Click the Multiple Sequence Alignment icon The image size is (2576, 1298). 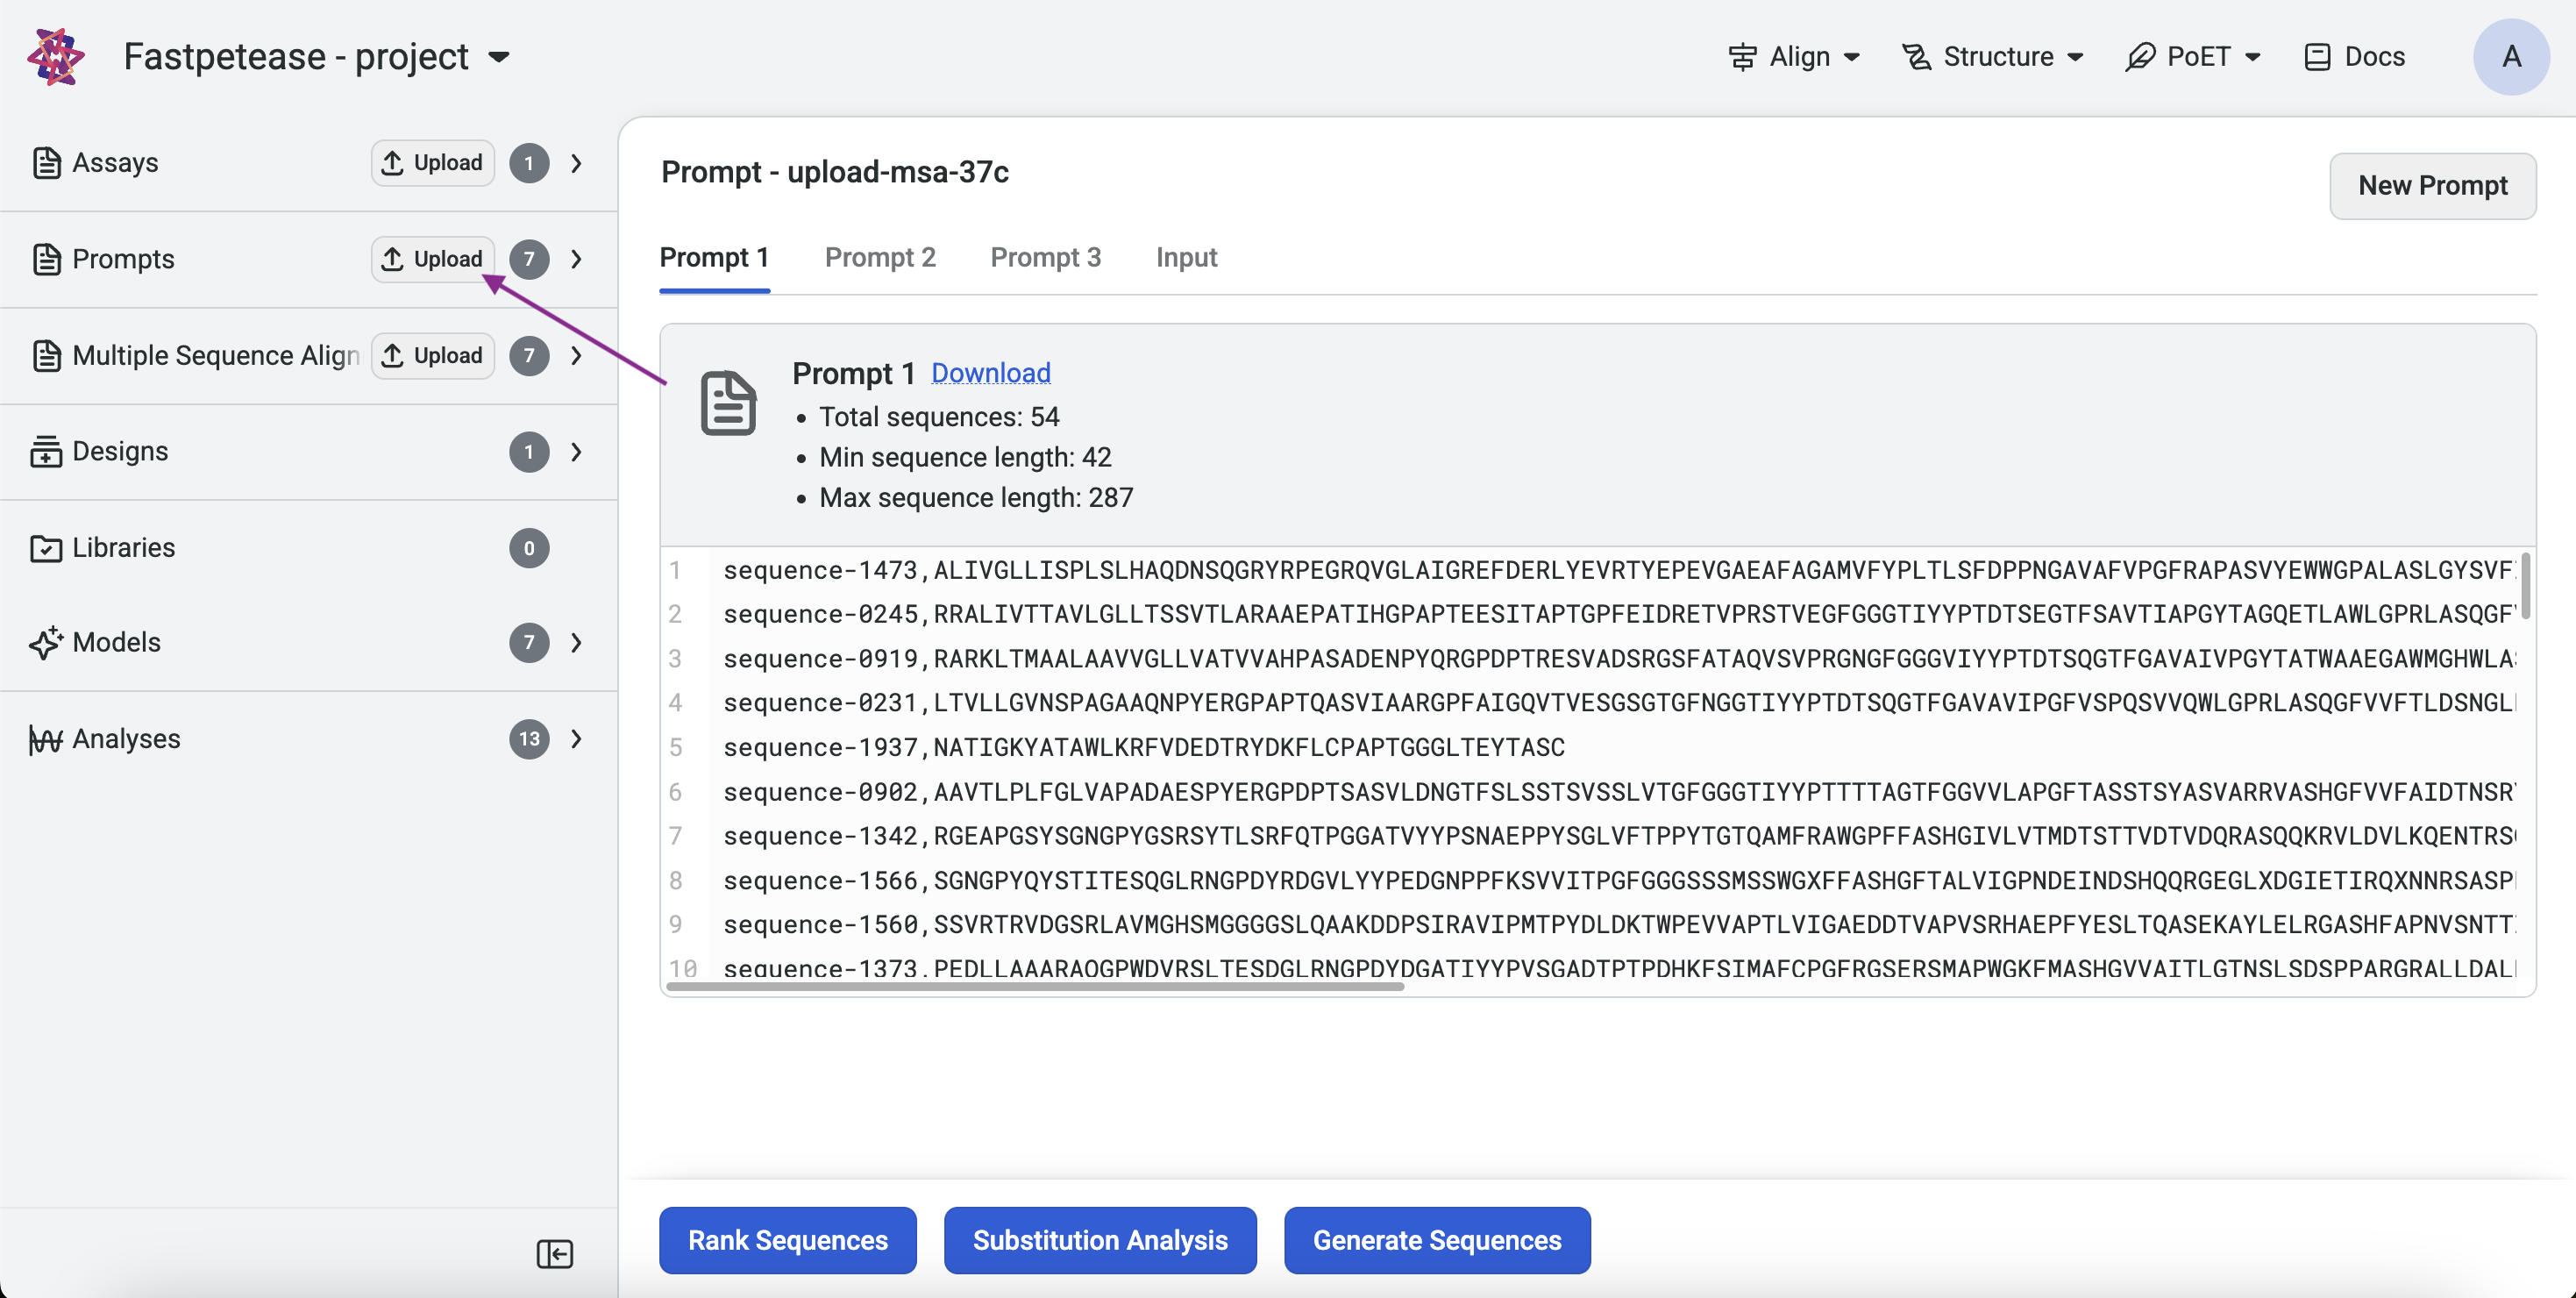[45, 356]
